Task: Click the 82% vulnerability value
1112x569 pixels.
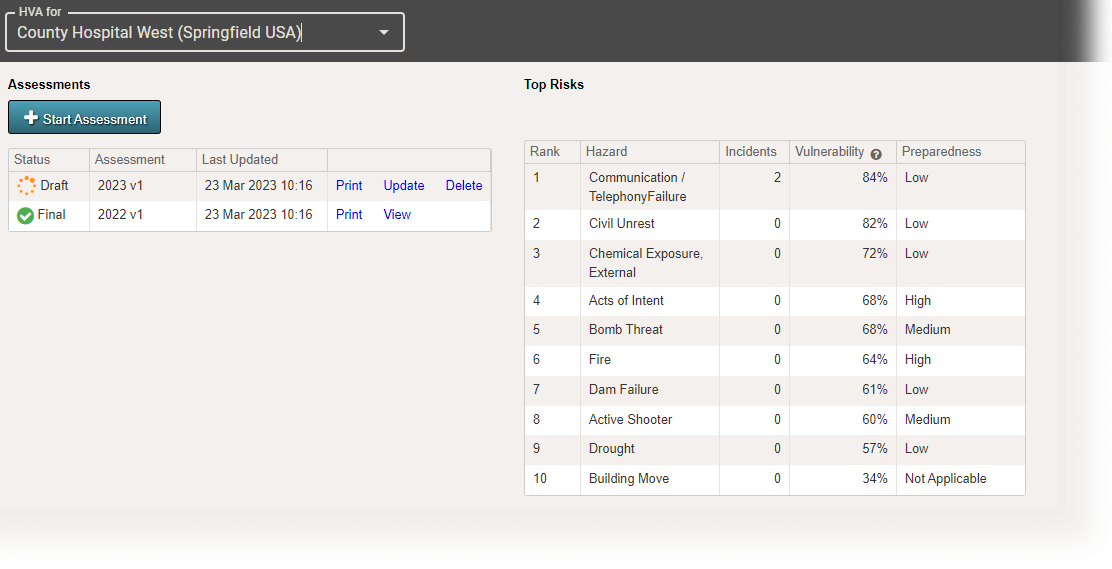Action: pyautogui.click(x=874, y=223)
